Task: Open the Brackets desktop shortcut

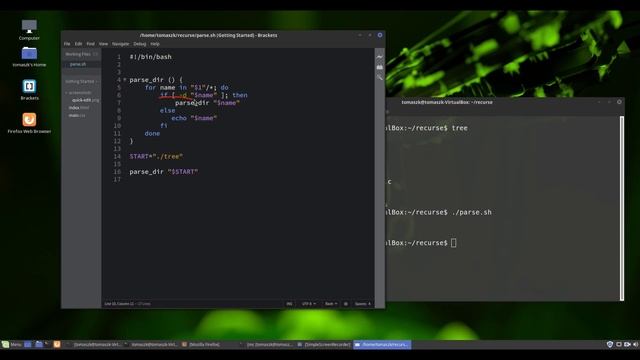Action: pos(29,90)
